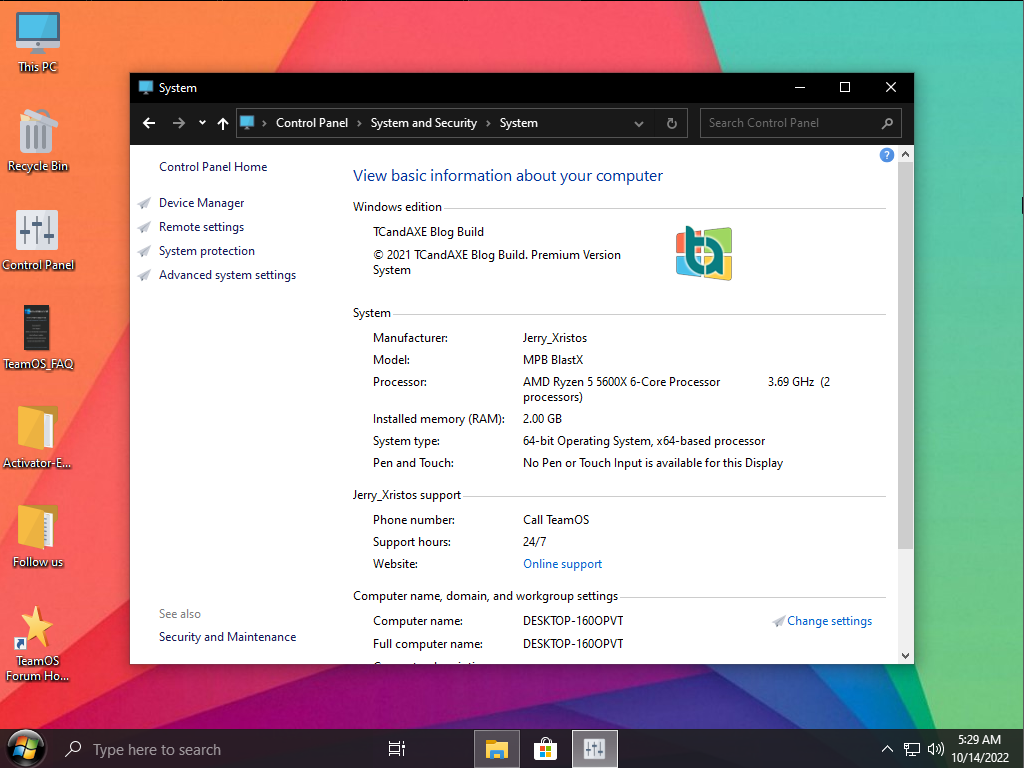Click Change settings for computer name
The height and width of the screenshot is (768, 1024).
coord(829,621)
